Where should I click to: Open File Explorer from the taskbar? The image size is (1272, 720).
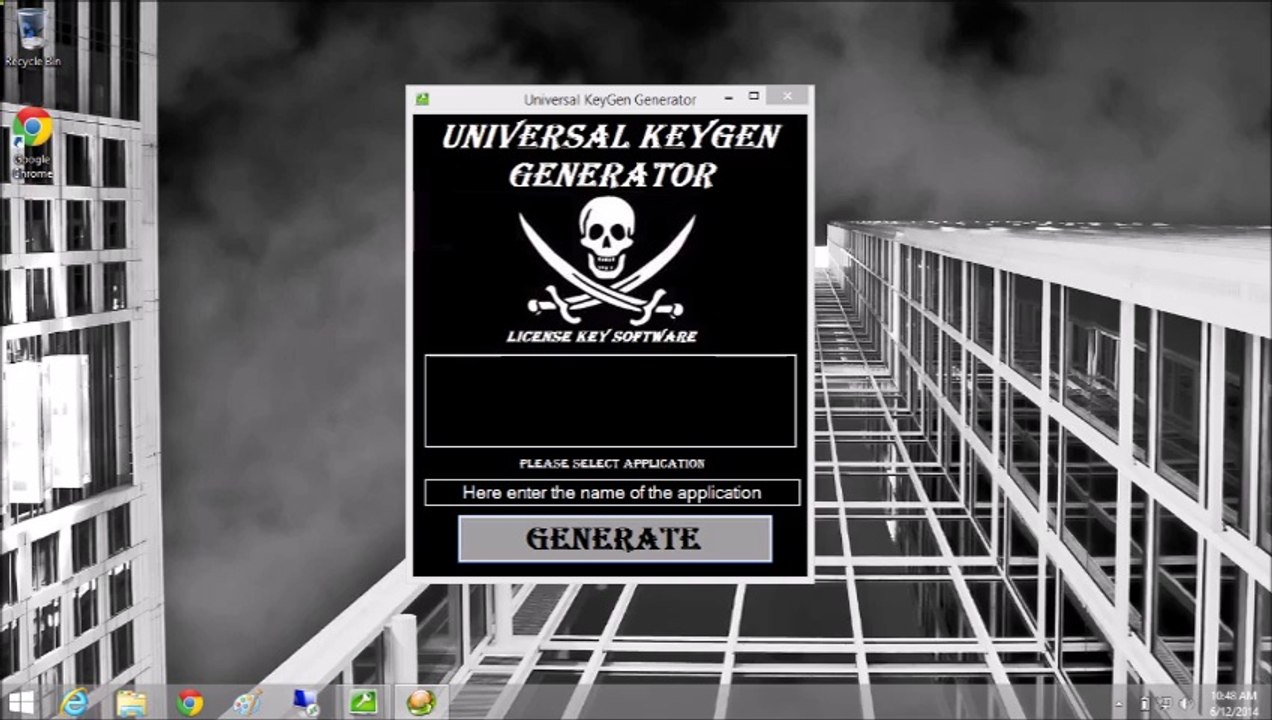131,702
